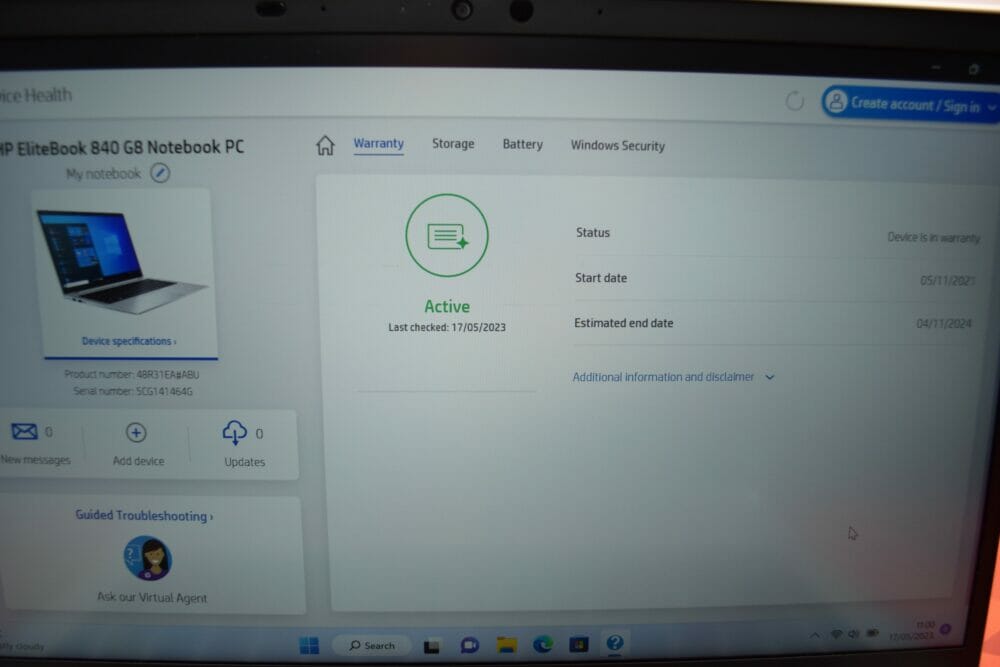Check Updates cloud download icon
The height and width of the screenshot is (667, 1000).
235,432
